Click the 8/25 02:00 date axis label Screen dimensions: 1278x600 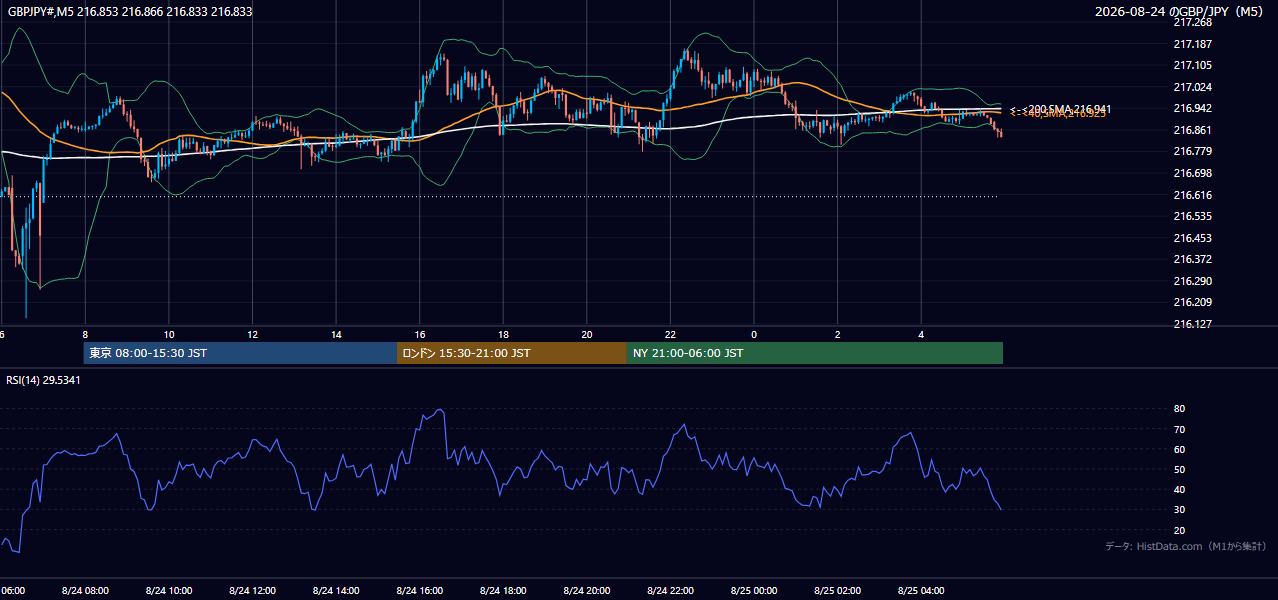pyautogui.click(x=837, y=591)
